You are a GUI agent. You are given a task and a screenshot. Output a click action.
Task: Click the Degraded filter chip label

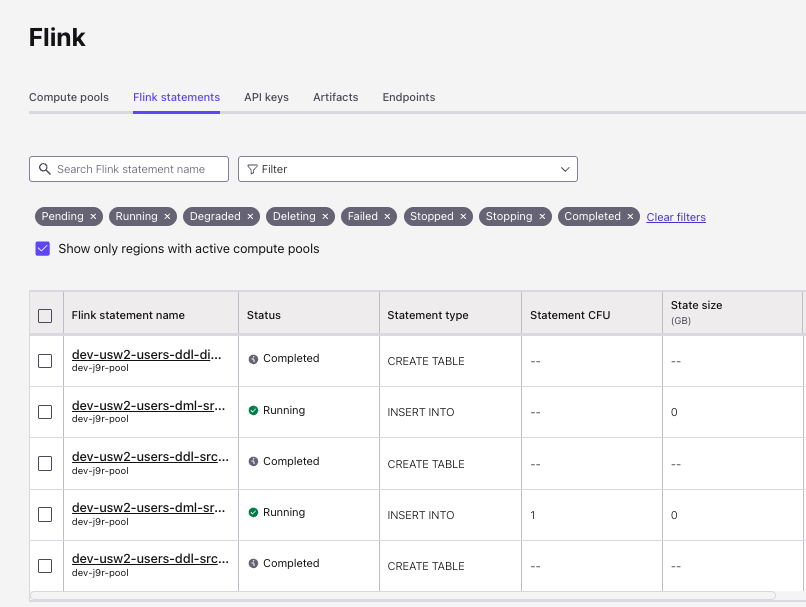[215, 216]
